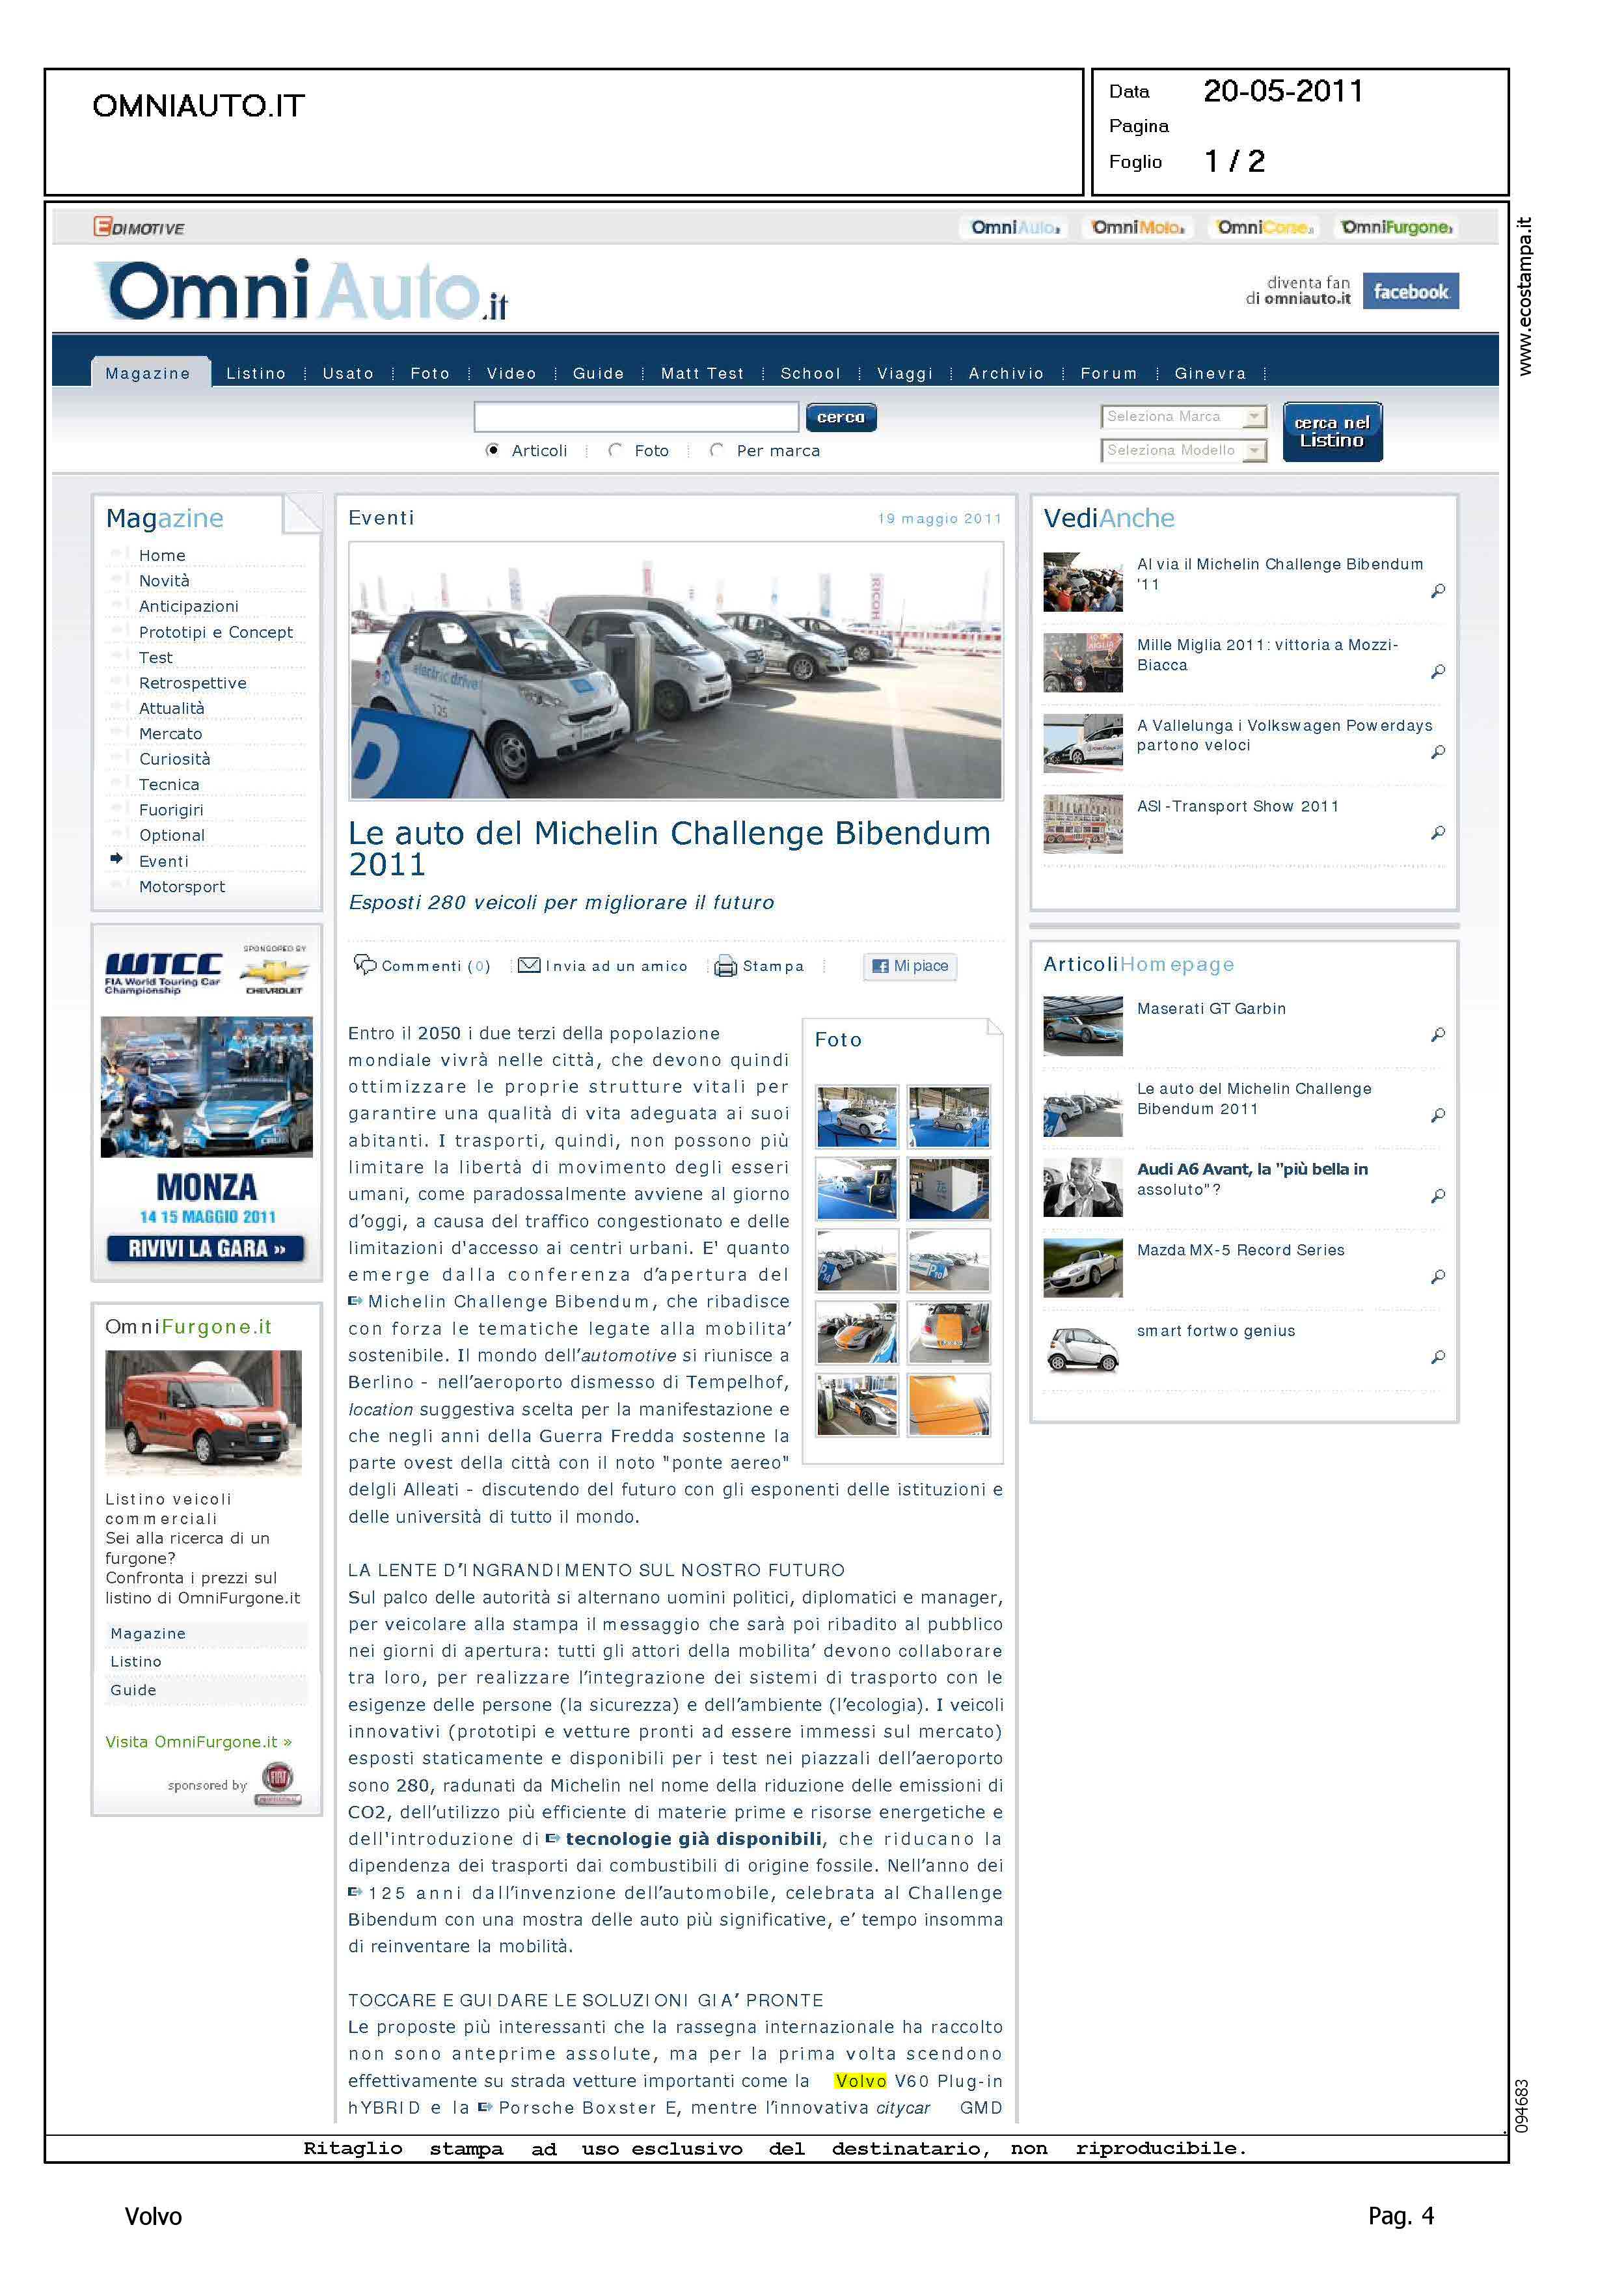
Task: Open the first photo thumbnail in Foto gallery
Action: 856,1116
